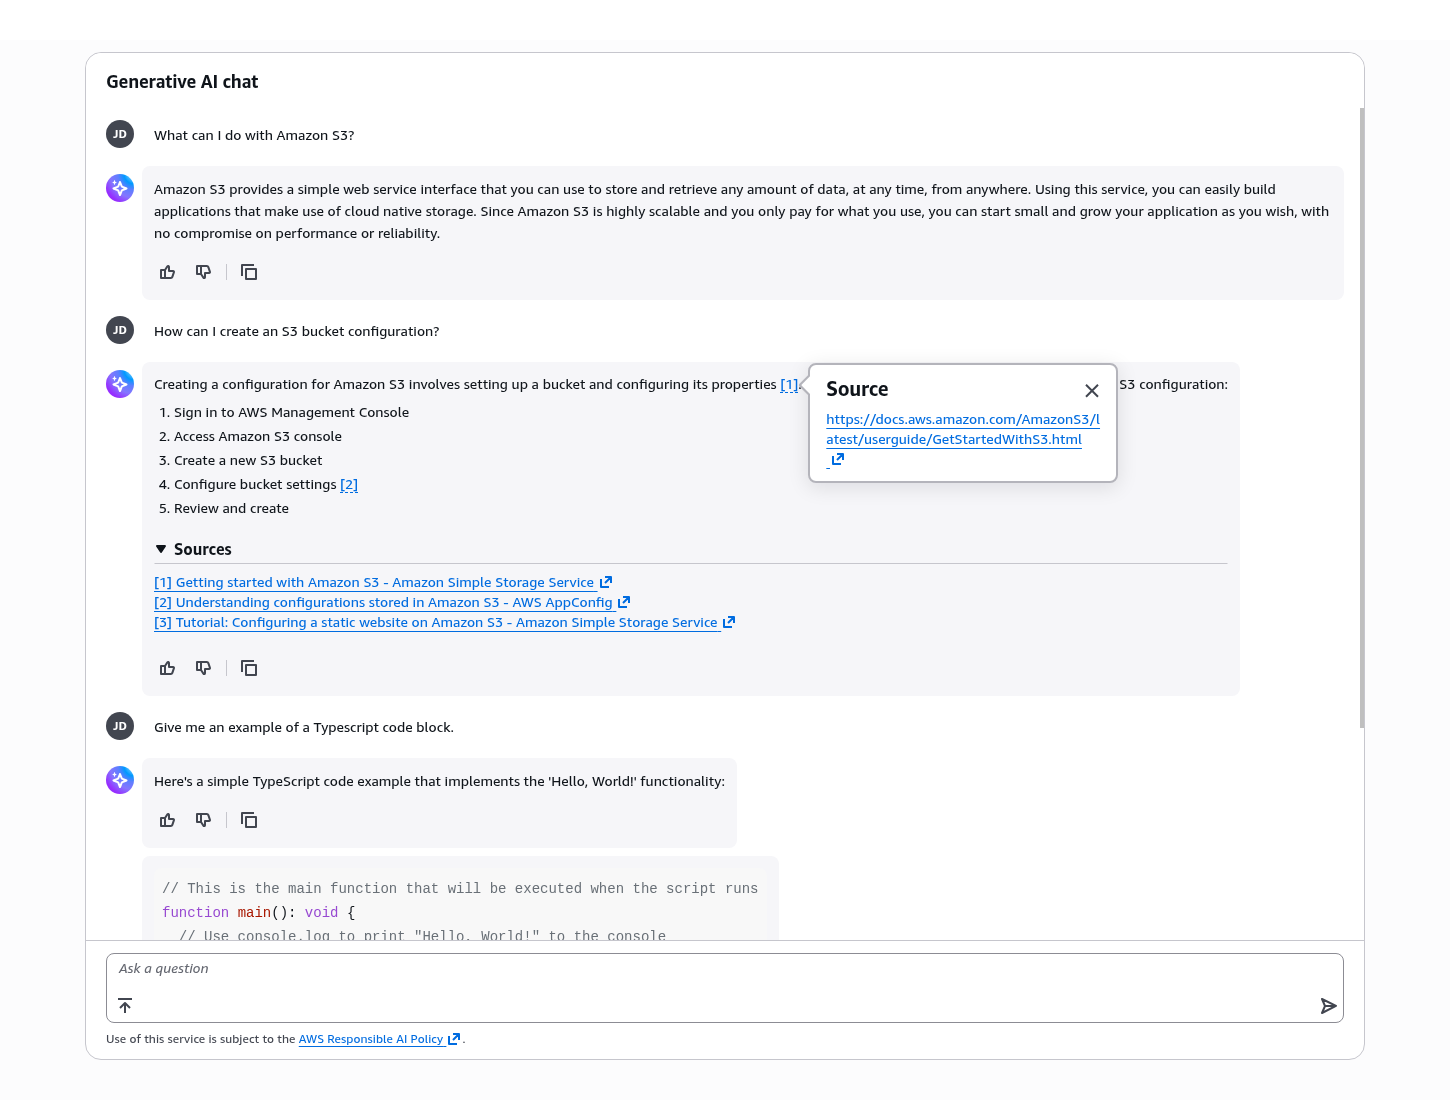
Task: Click the upload icon in prompt box
Action: (x=125, y=1006)
